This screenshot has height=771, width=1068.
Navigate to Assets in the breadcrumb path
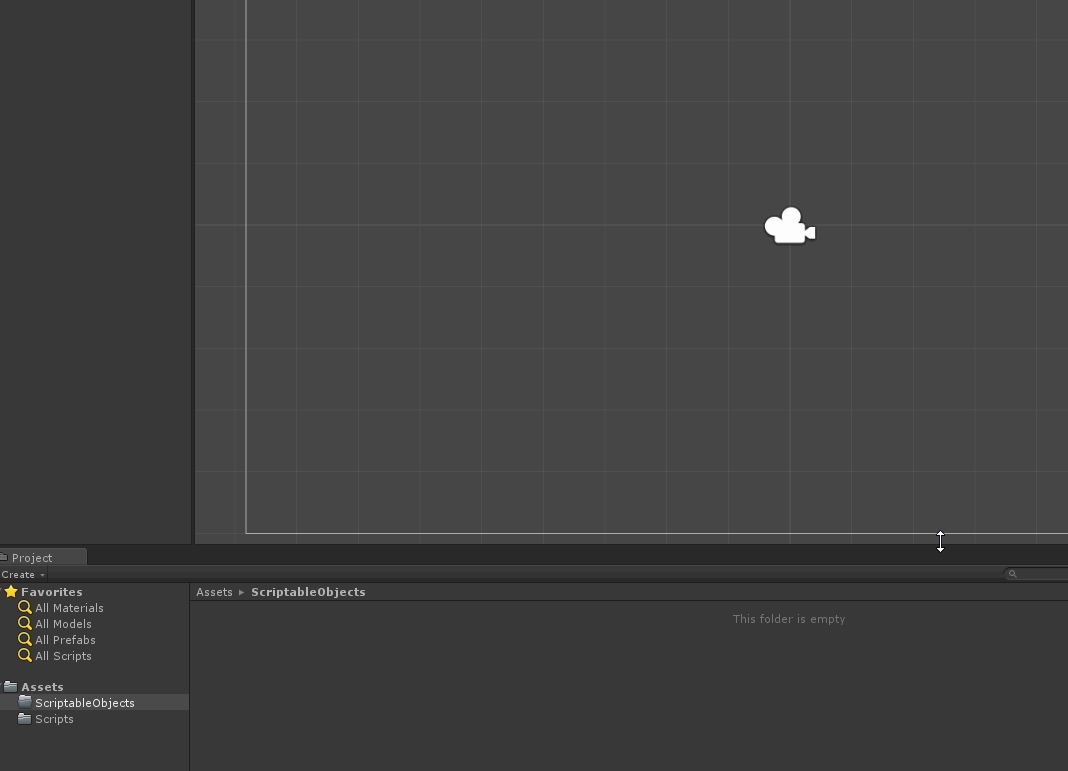214,592
